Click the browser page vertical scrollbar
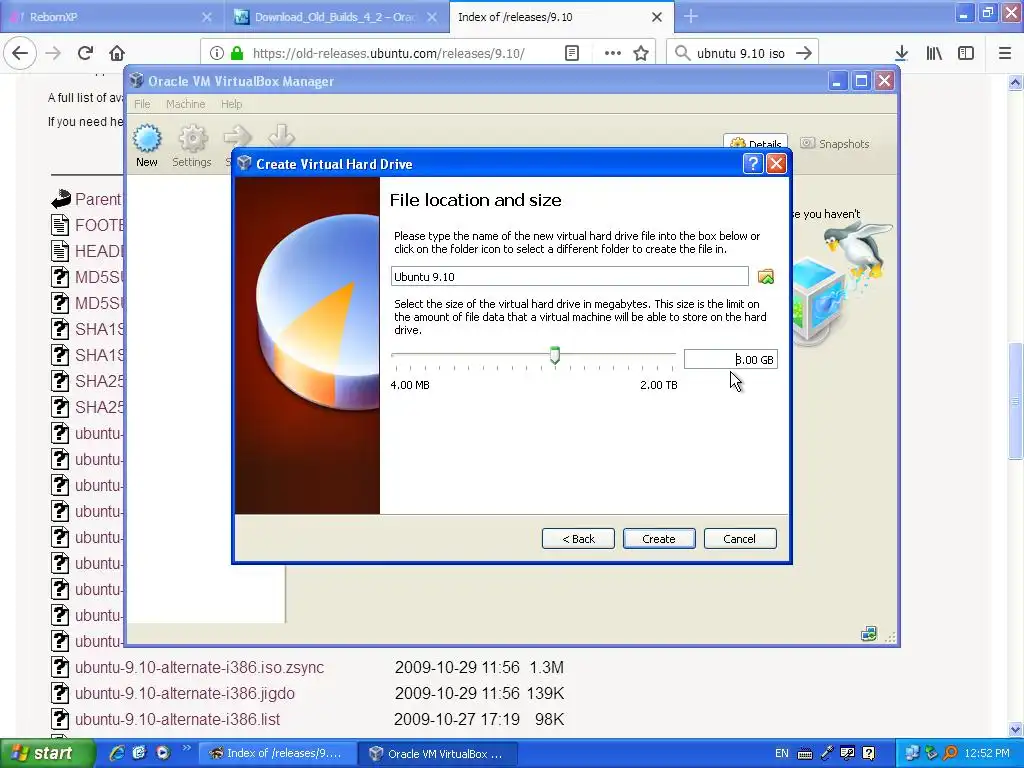Screen dimensions: 1024x768 point(1016,402)
